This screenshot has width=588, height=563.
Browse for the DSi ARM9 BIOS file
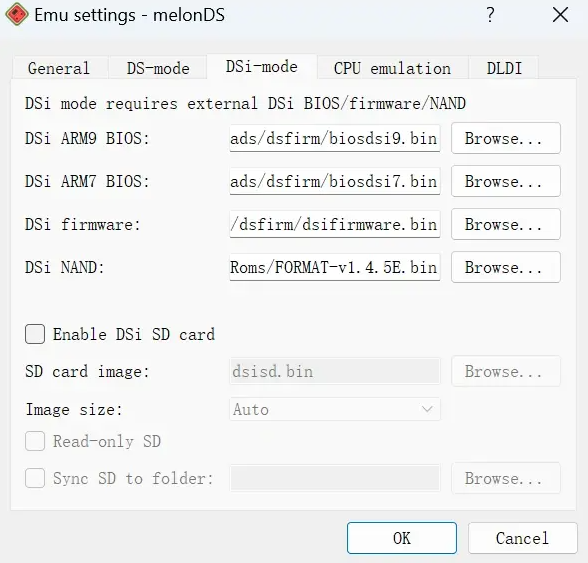click(x=506, y=138)
